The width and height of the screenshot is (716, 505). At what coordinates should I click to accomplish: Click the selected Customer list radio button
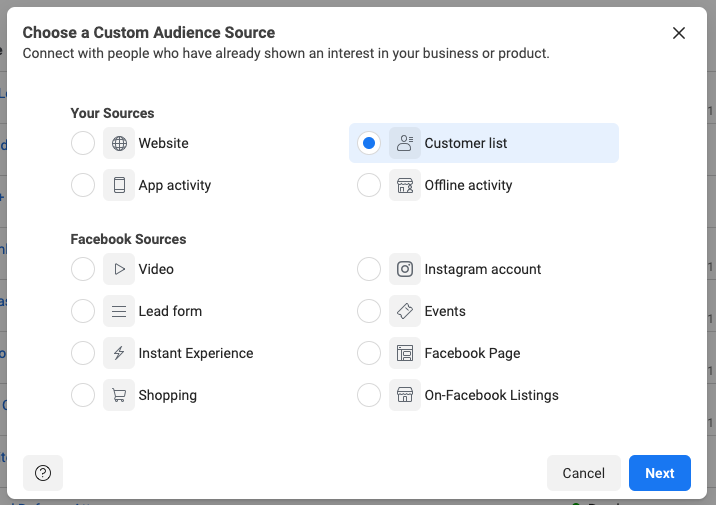click(x=369, y=143)
